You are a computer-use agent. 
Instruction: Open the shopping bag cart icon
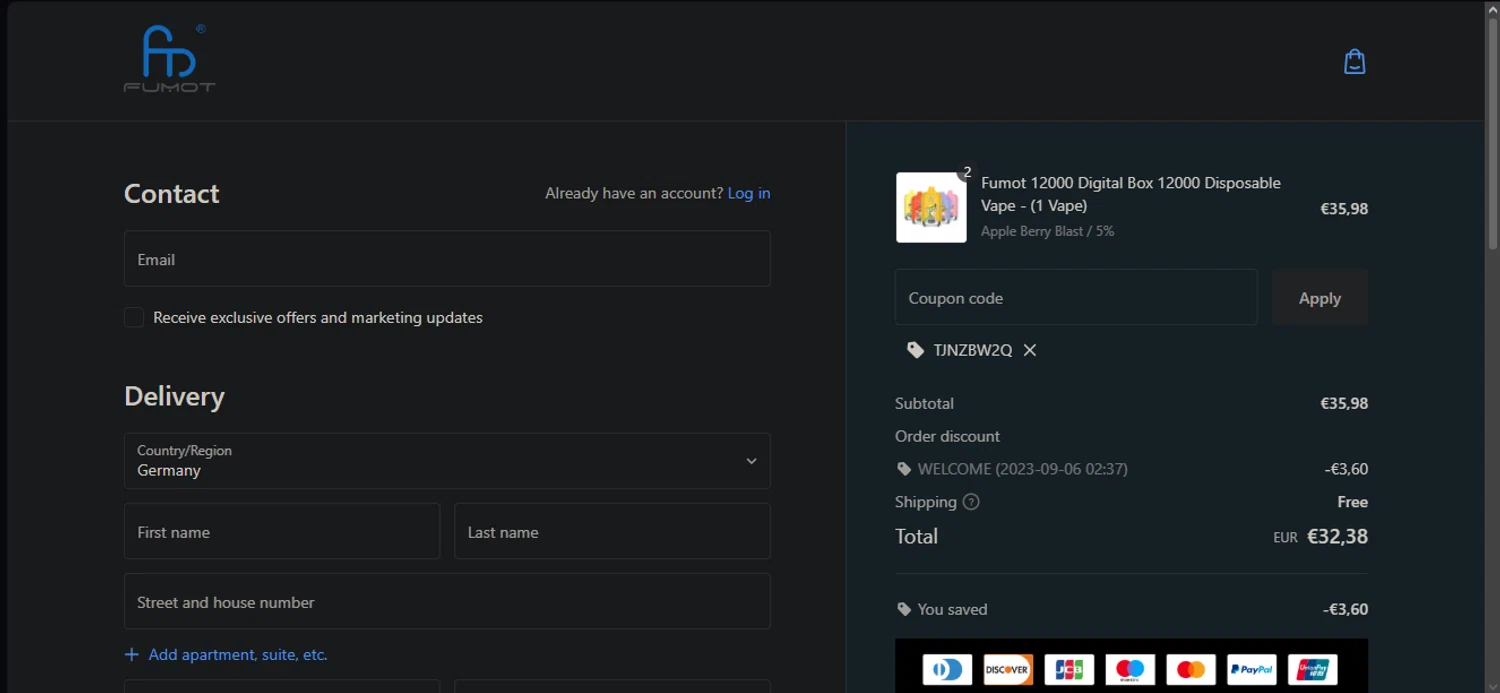pyautogui.click(x=1354, y=62)
